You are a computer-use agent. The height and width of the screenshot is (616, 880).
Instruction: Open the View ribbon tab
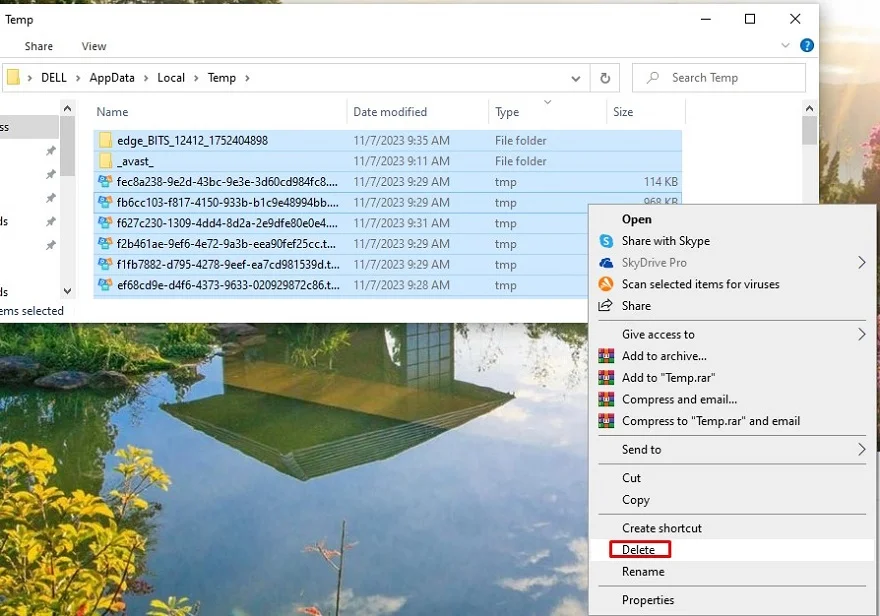pos(94,46)
